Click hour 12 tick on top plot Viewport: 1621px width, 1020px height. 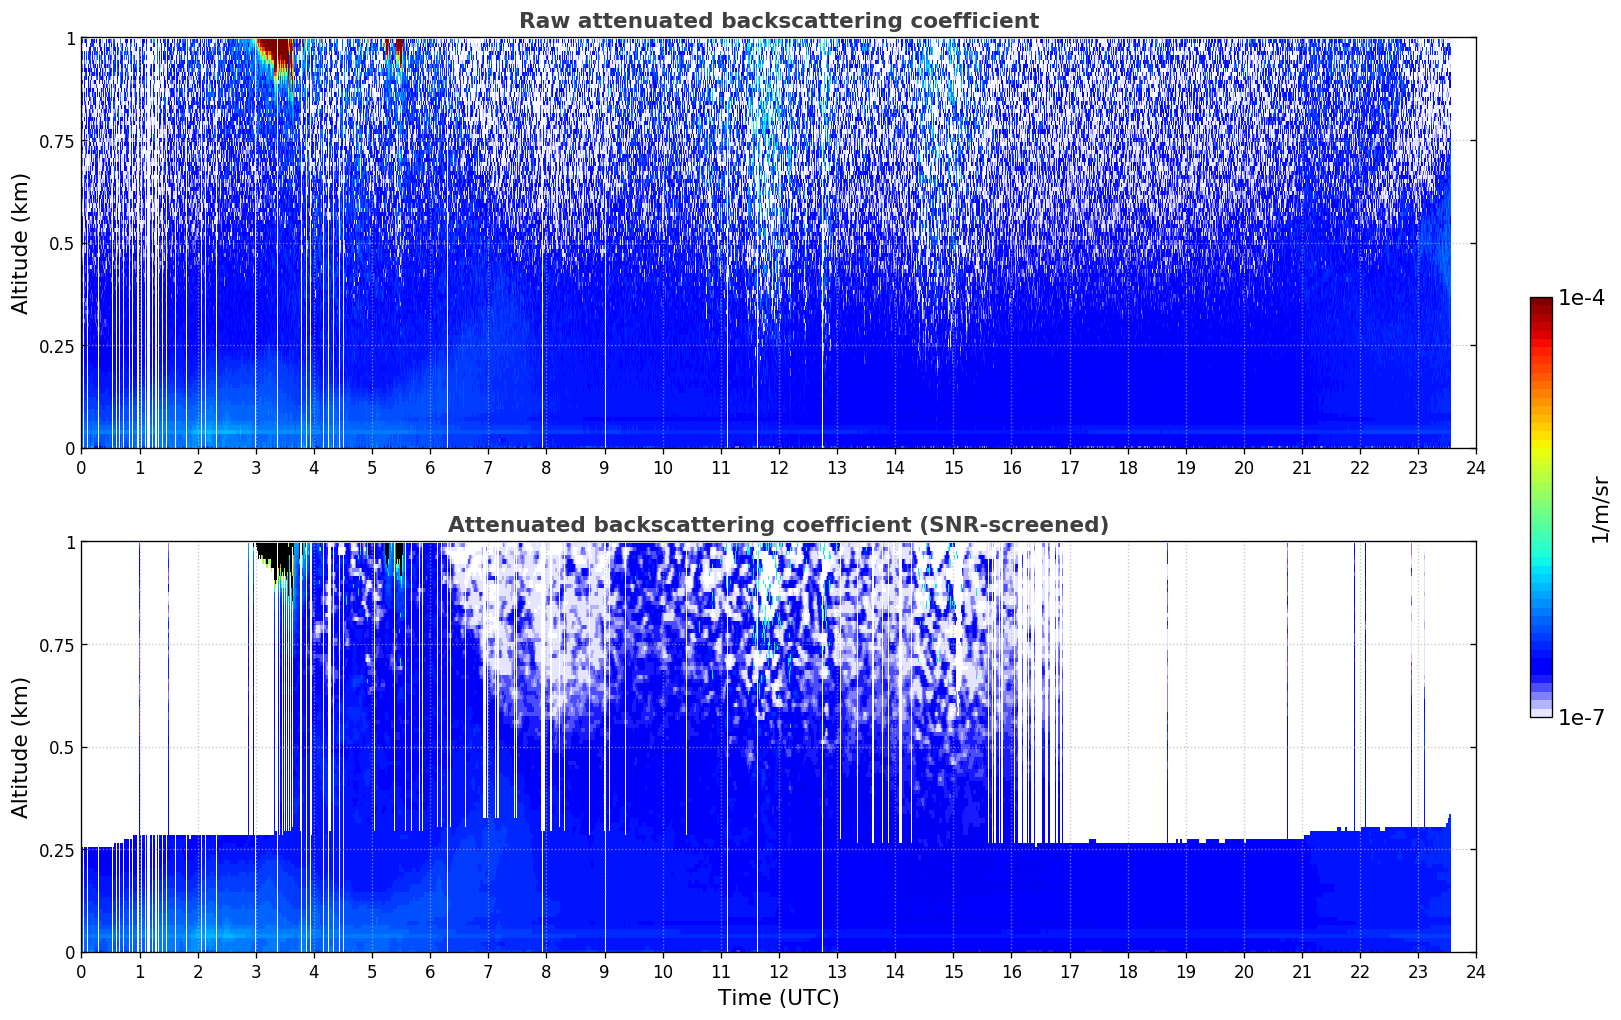point(778,467)
